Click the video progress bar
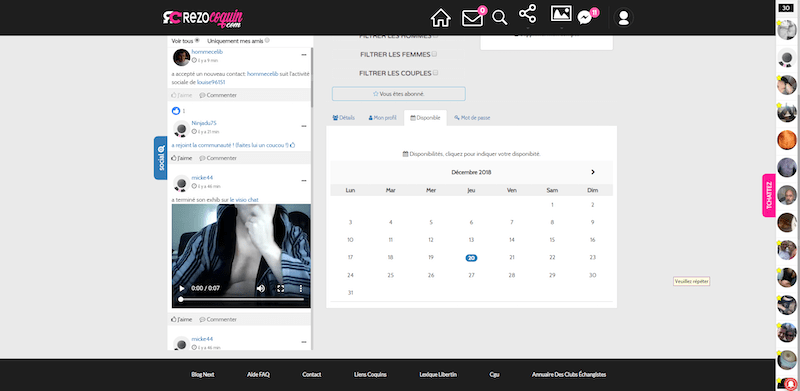Screen dimensions: 800x391 pyautogui.click(x=242, y=300)
